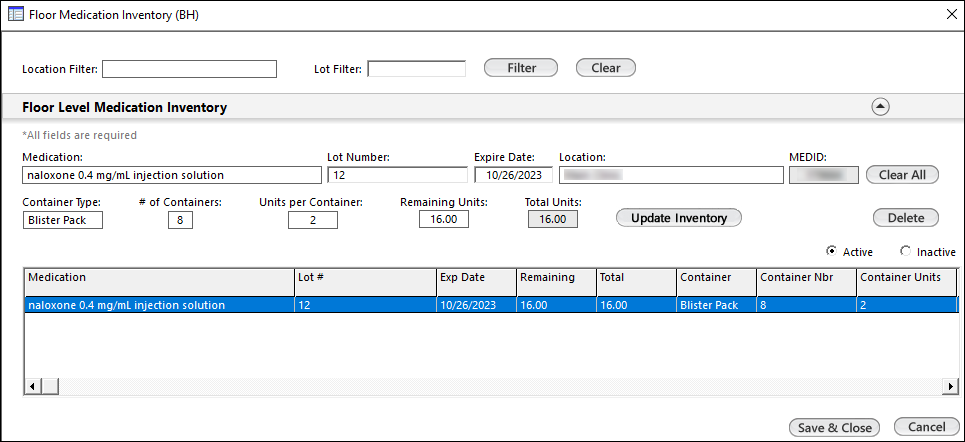
Task: Click the Clear All button
Action: point(902,175)
